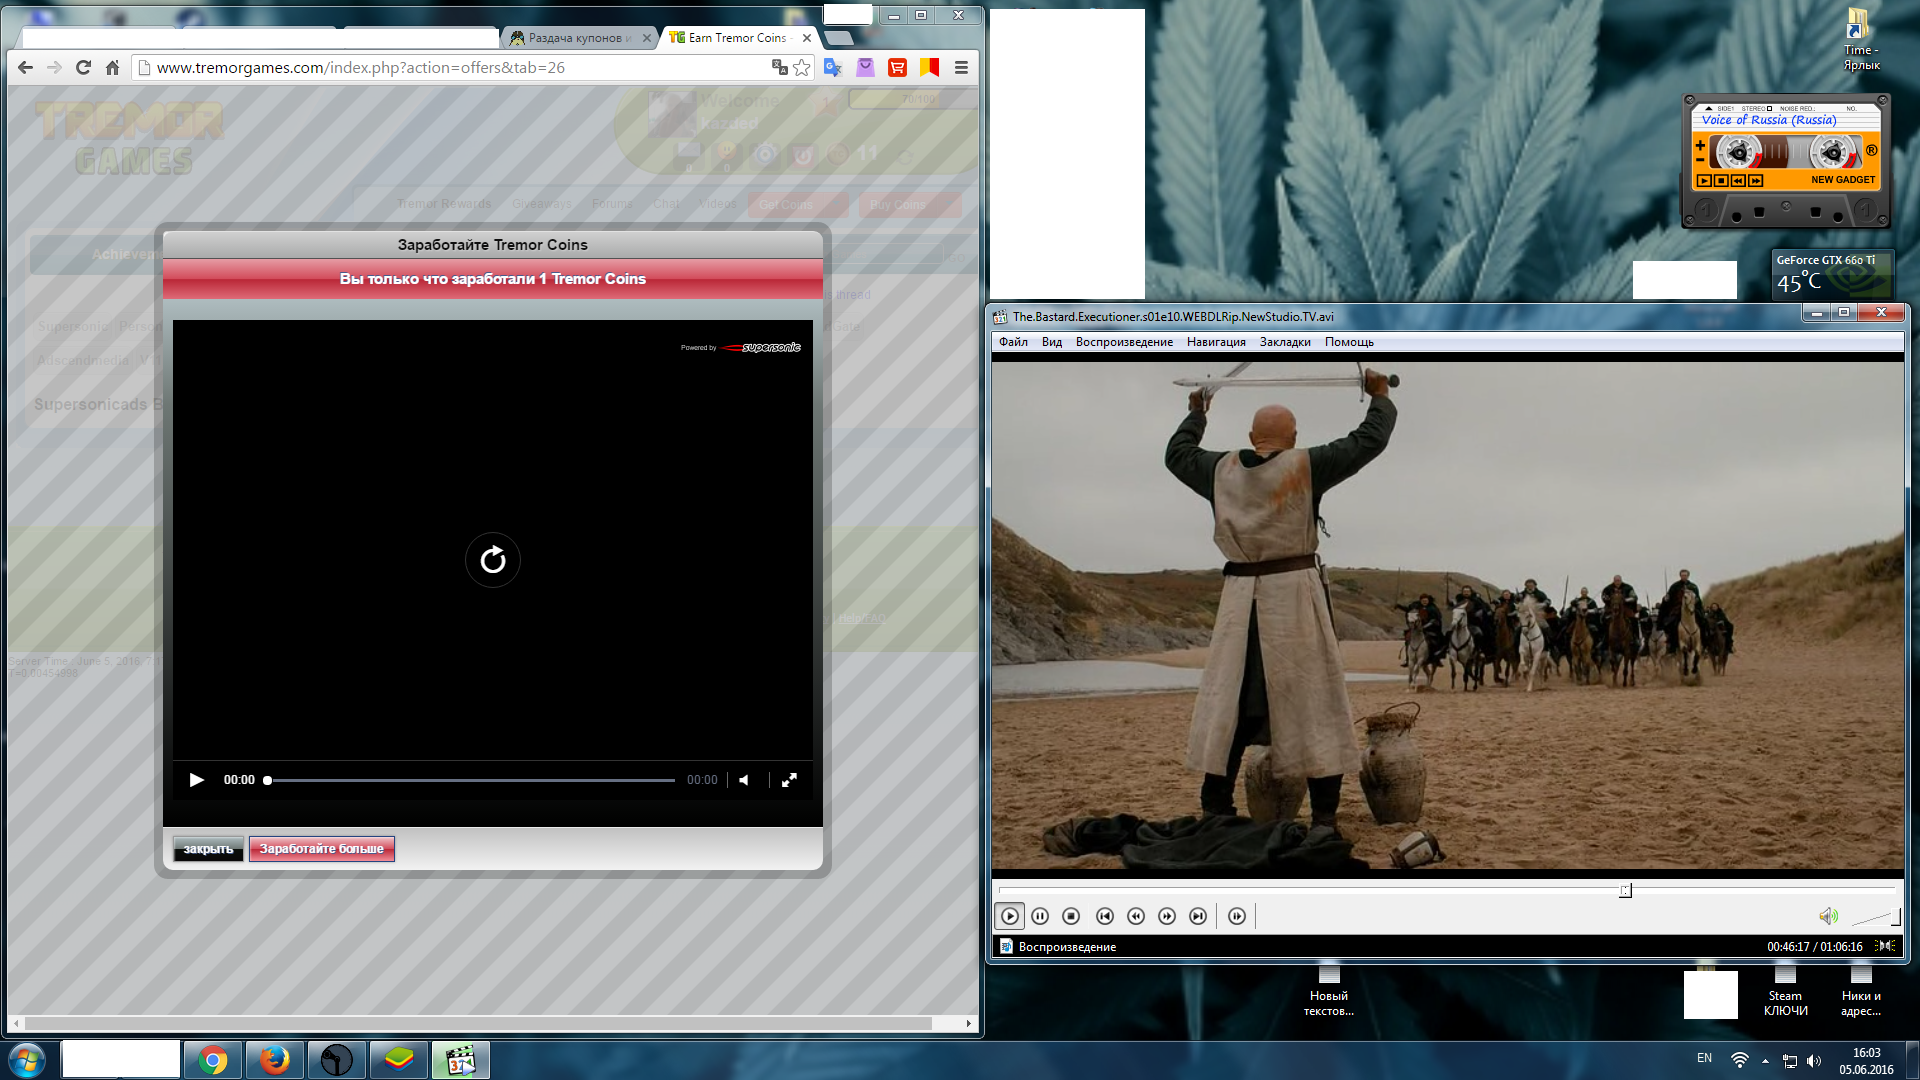Open Chrome home page button
Viewport: 1920px width, 1080px height.
(x=112, y=68)
